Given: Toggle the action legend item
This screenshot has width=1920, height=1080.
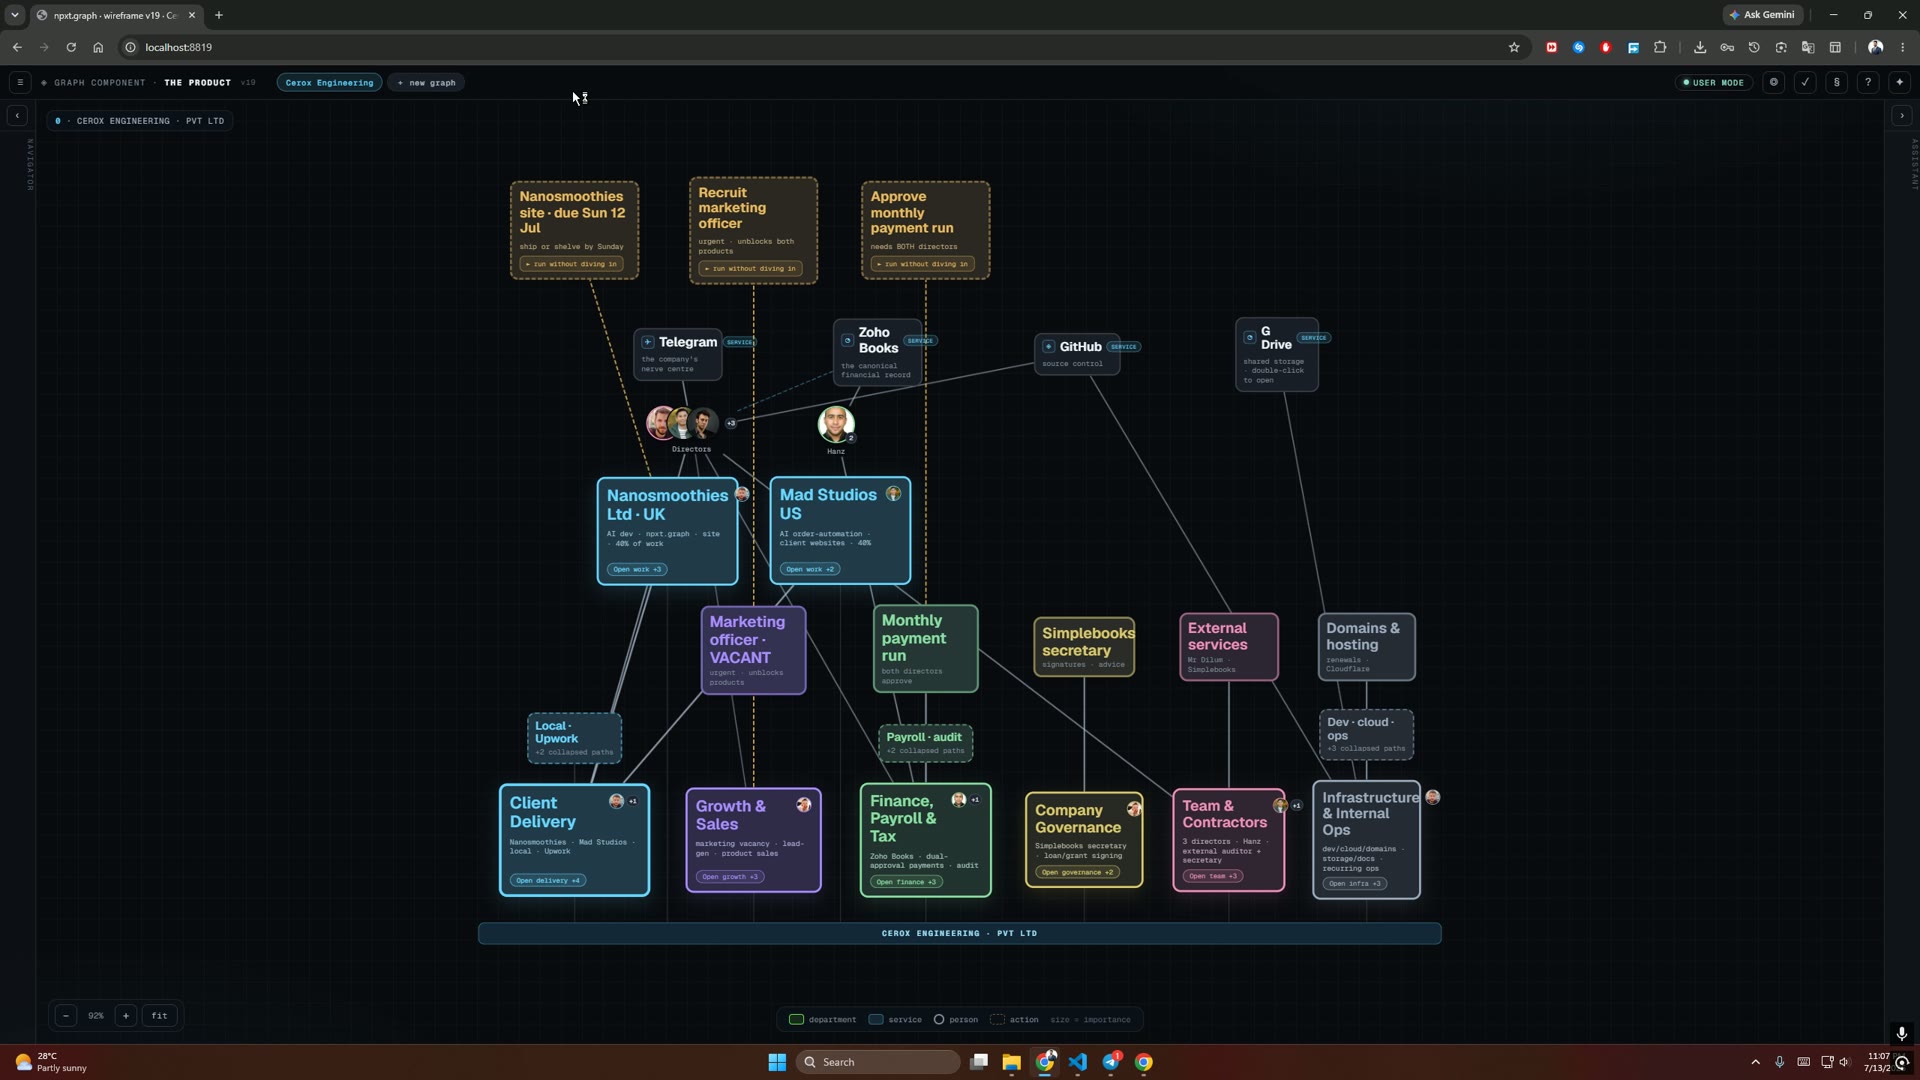Looking at the screenshot, I should [x=1014, y=1020].
